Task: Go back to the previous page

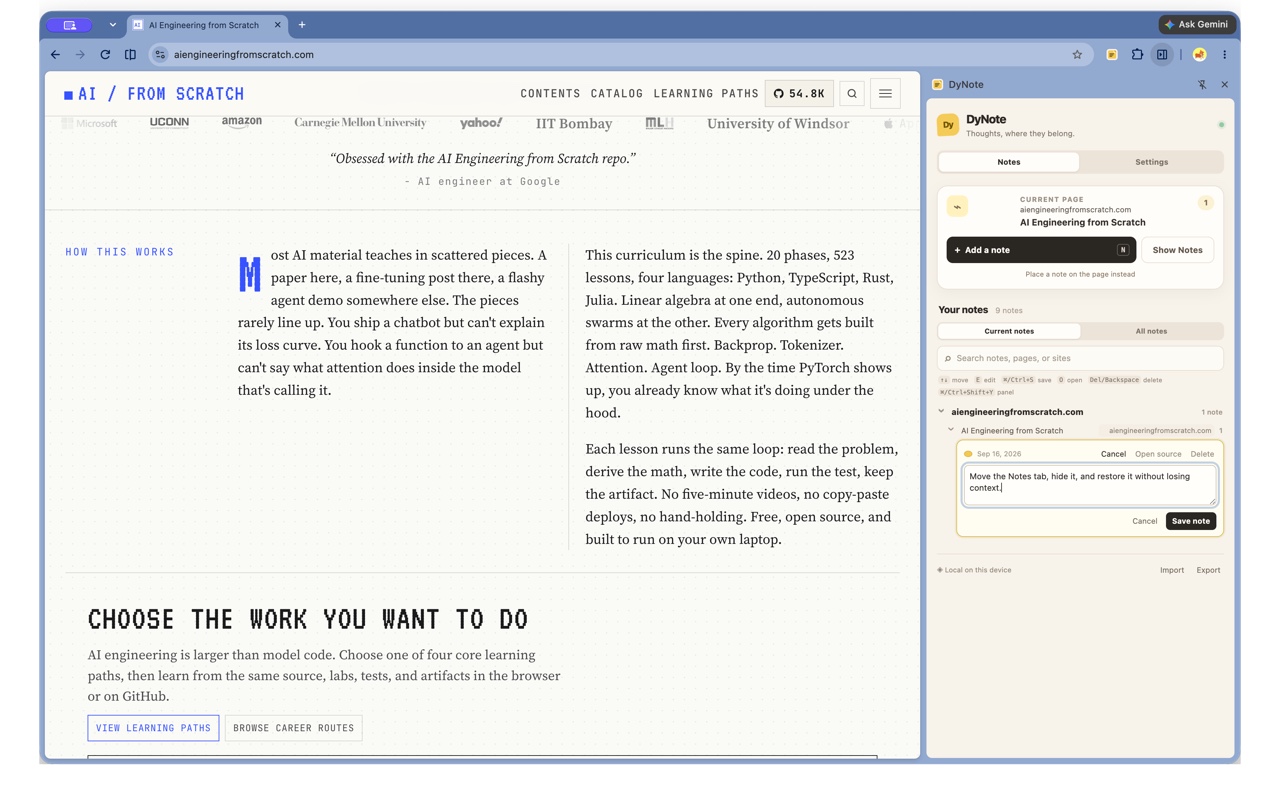Action: tap(55, 55)
